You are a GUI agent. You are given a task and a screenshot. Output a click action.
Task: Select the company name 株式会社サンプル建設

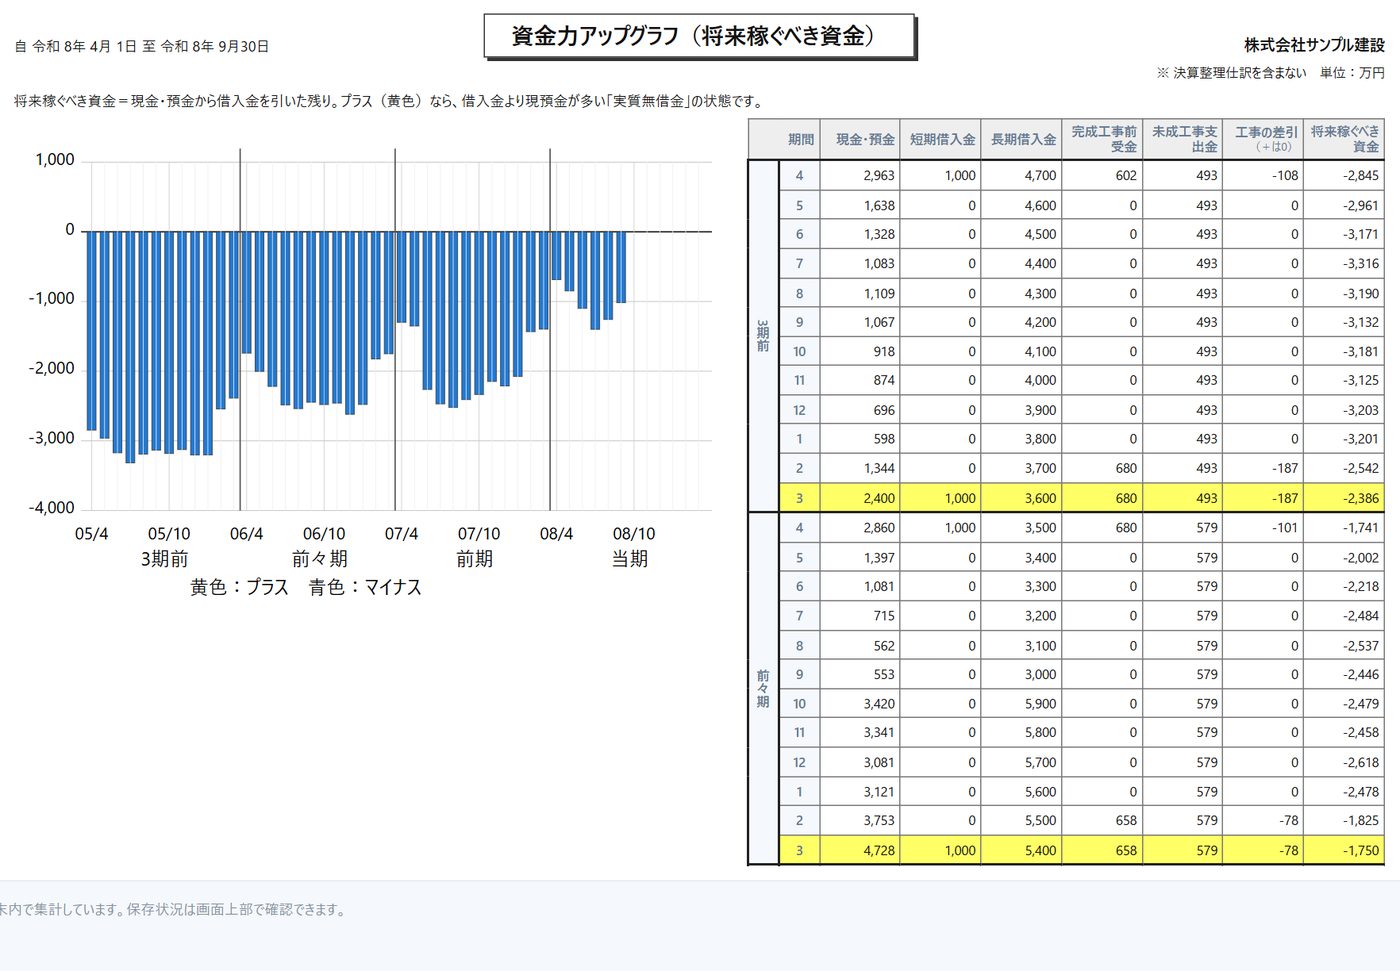point(1314,45)
